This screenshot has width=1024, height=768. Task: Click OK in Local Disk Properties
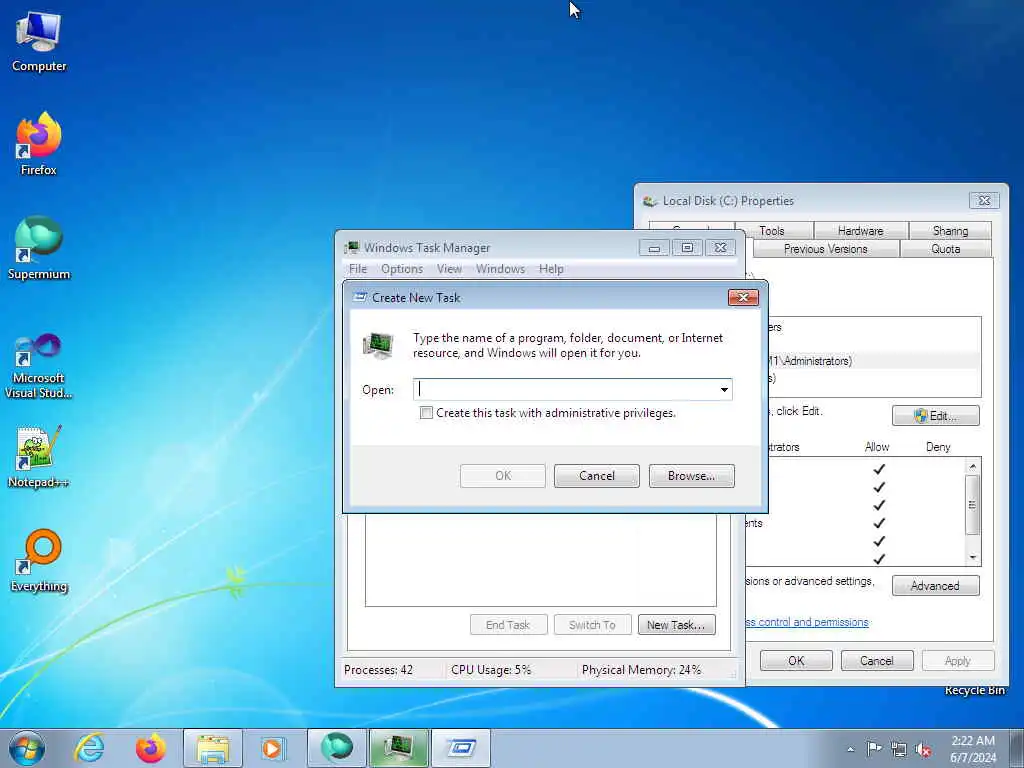point(796,661)
